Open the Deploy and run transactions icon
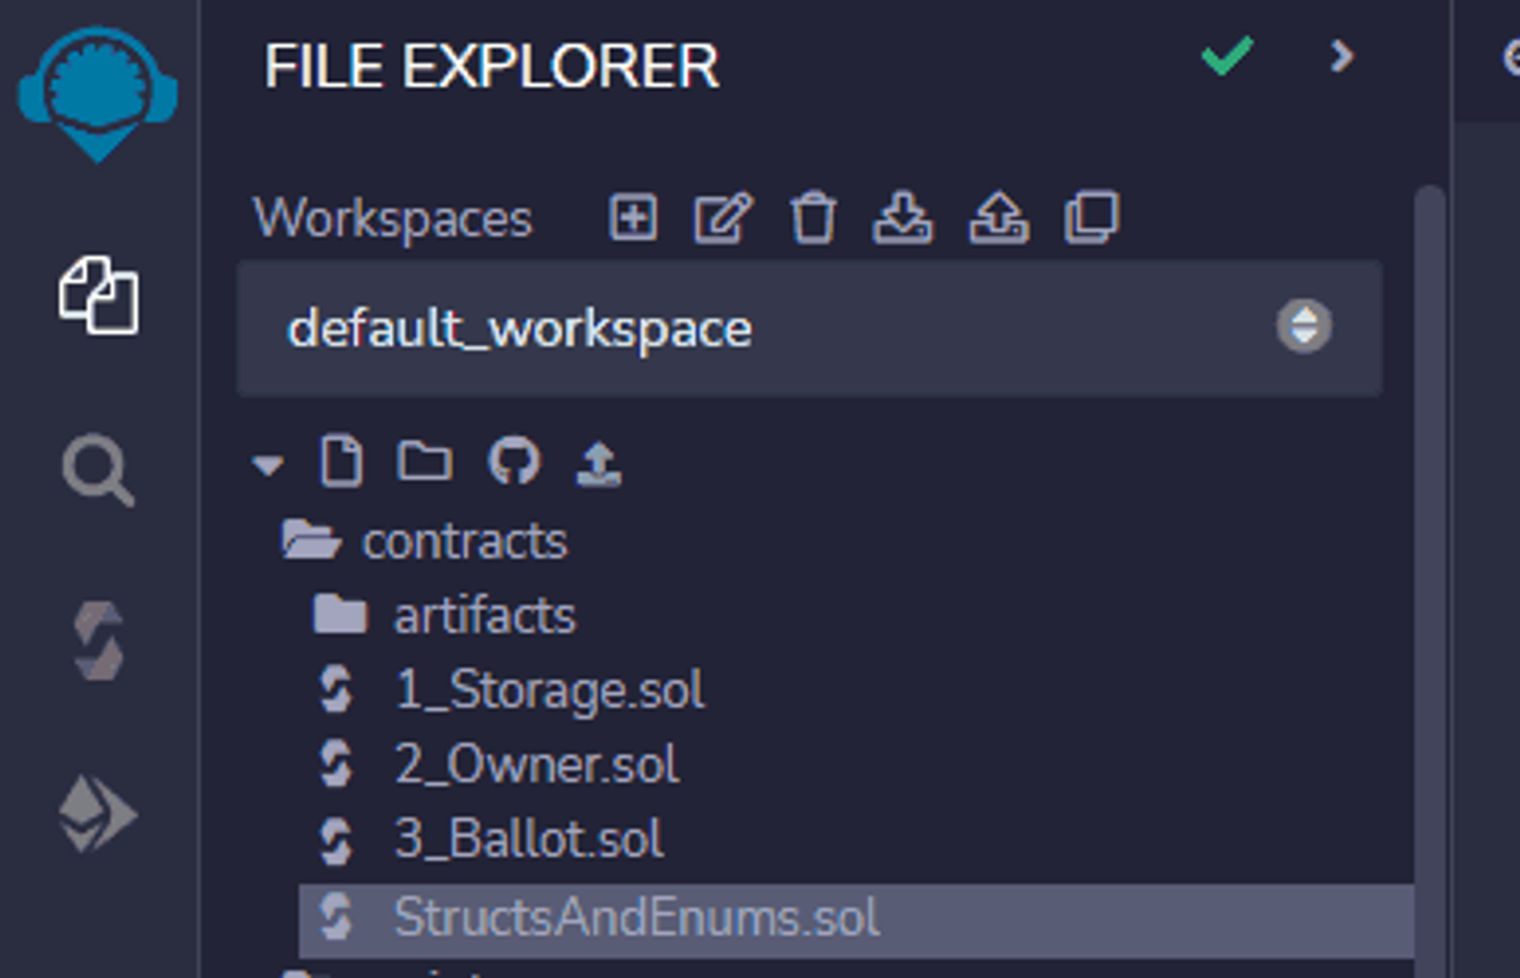 [x=97, y=813]
